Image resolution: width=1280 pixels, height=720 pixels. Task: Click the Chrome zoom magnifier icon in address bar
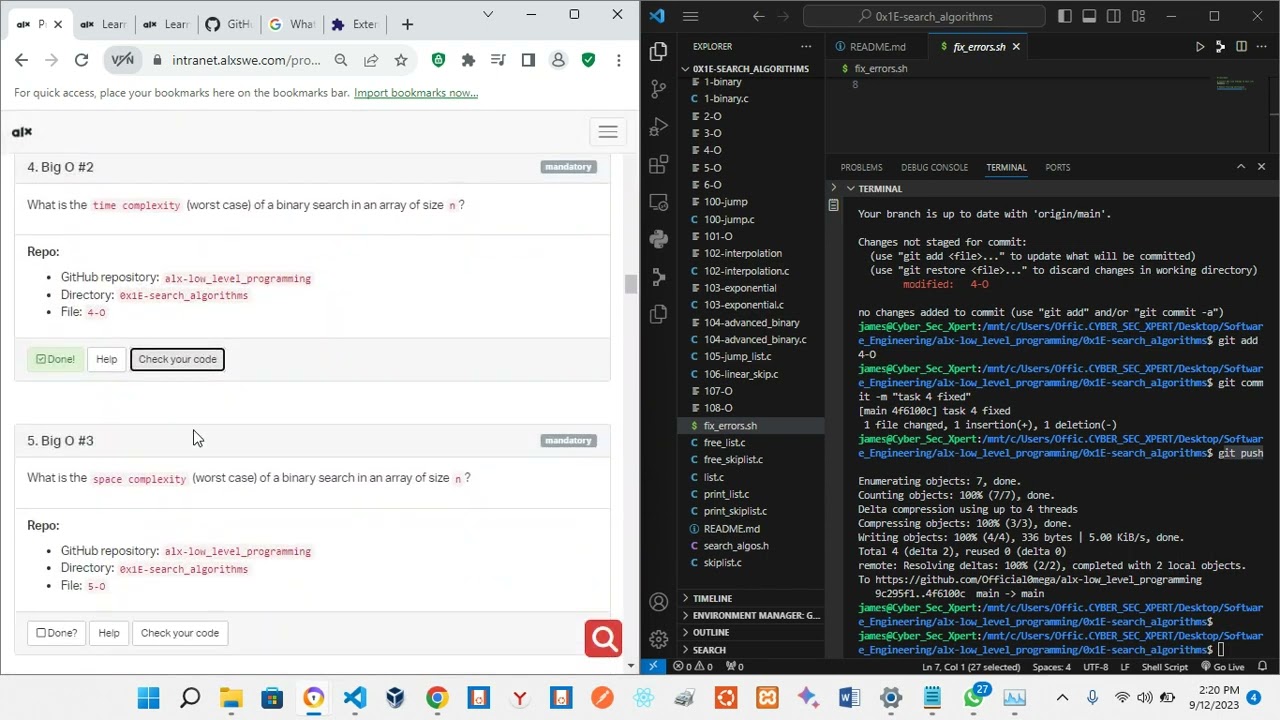(x=341, y=60)
